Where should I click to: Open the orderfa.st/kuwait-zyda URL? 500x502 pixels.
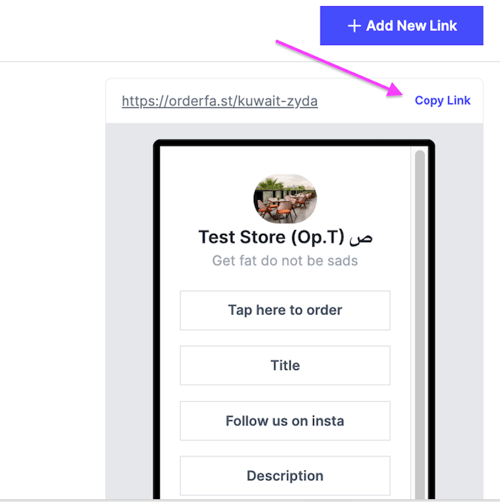pos(220,101)
